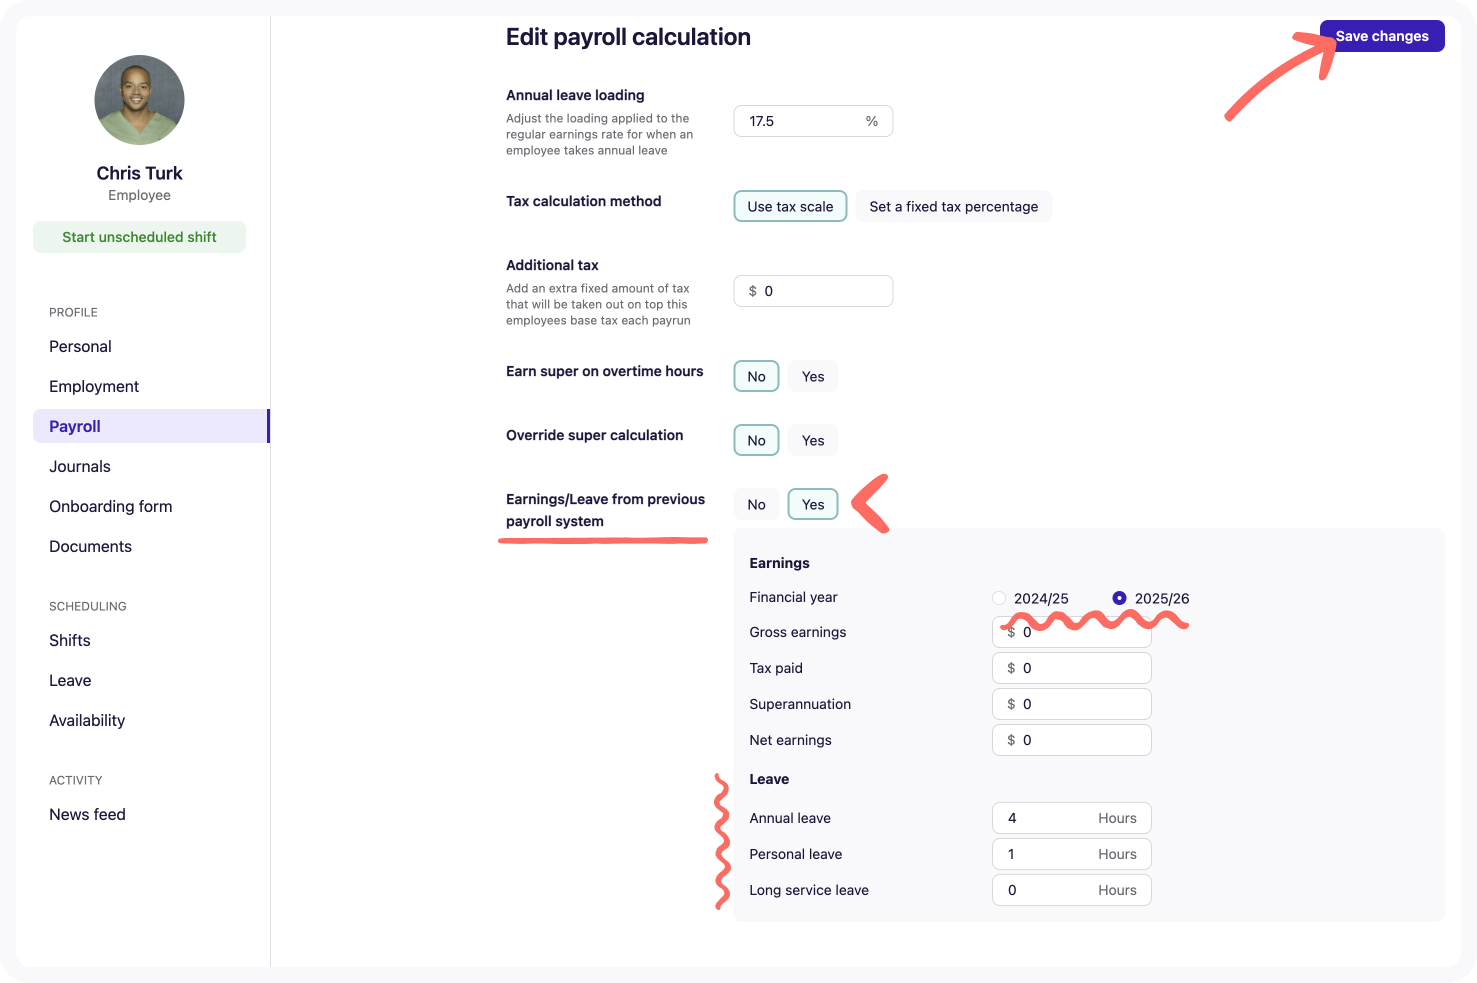Navigate to Onboarding form
Image resolution: width=1477 pixels, height=983 pixels.
(111, 507)
